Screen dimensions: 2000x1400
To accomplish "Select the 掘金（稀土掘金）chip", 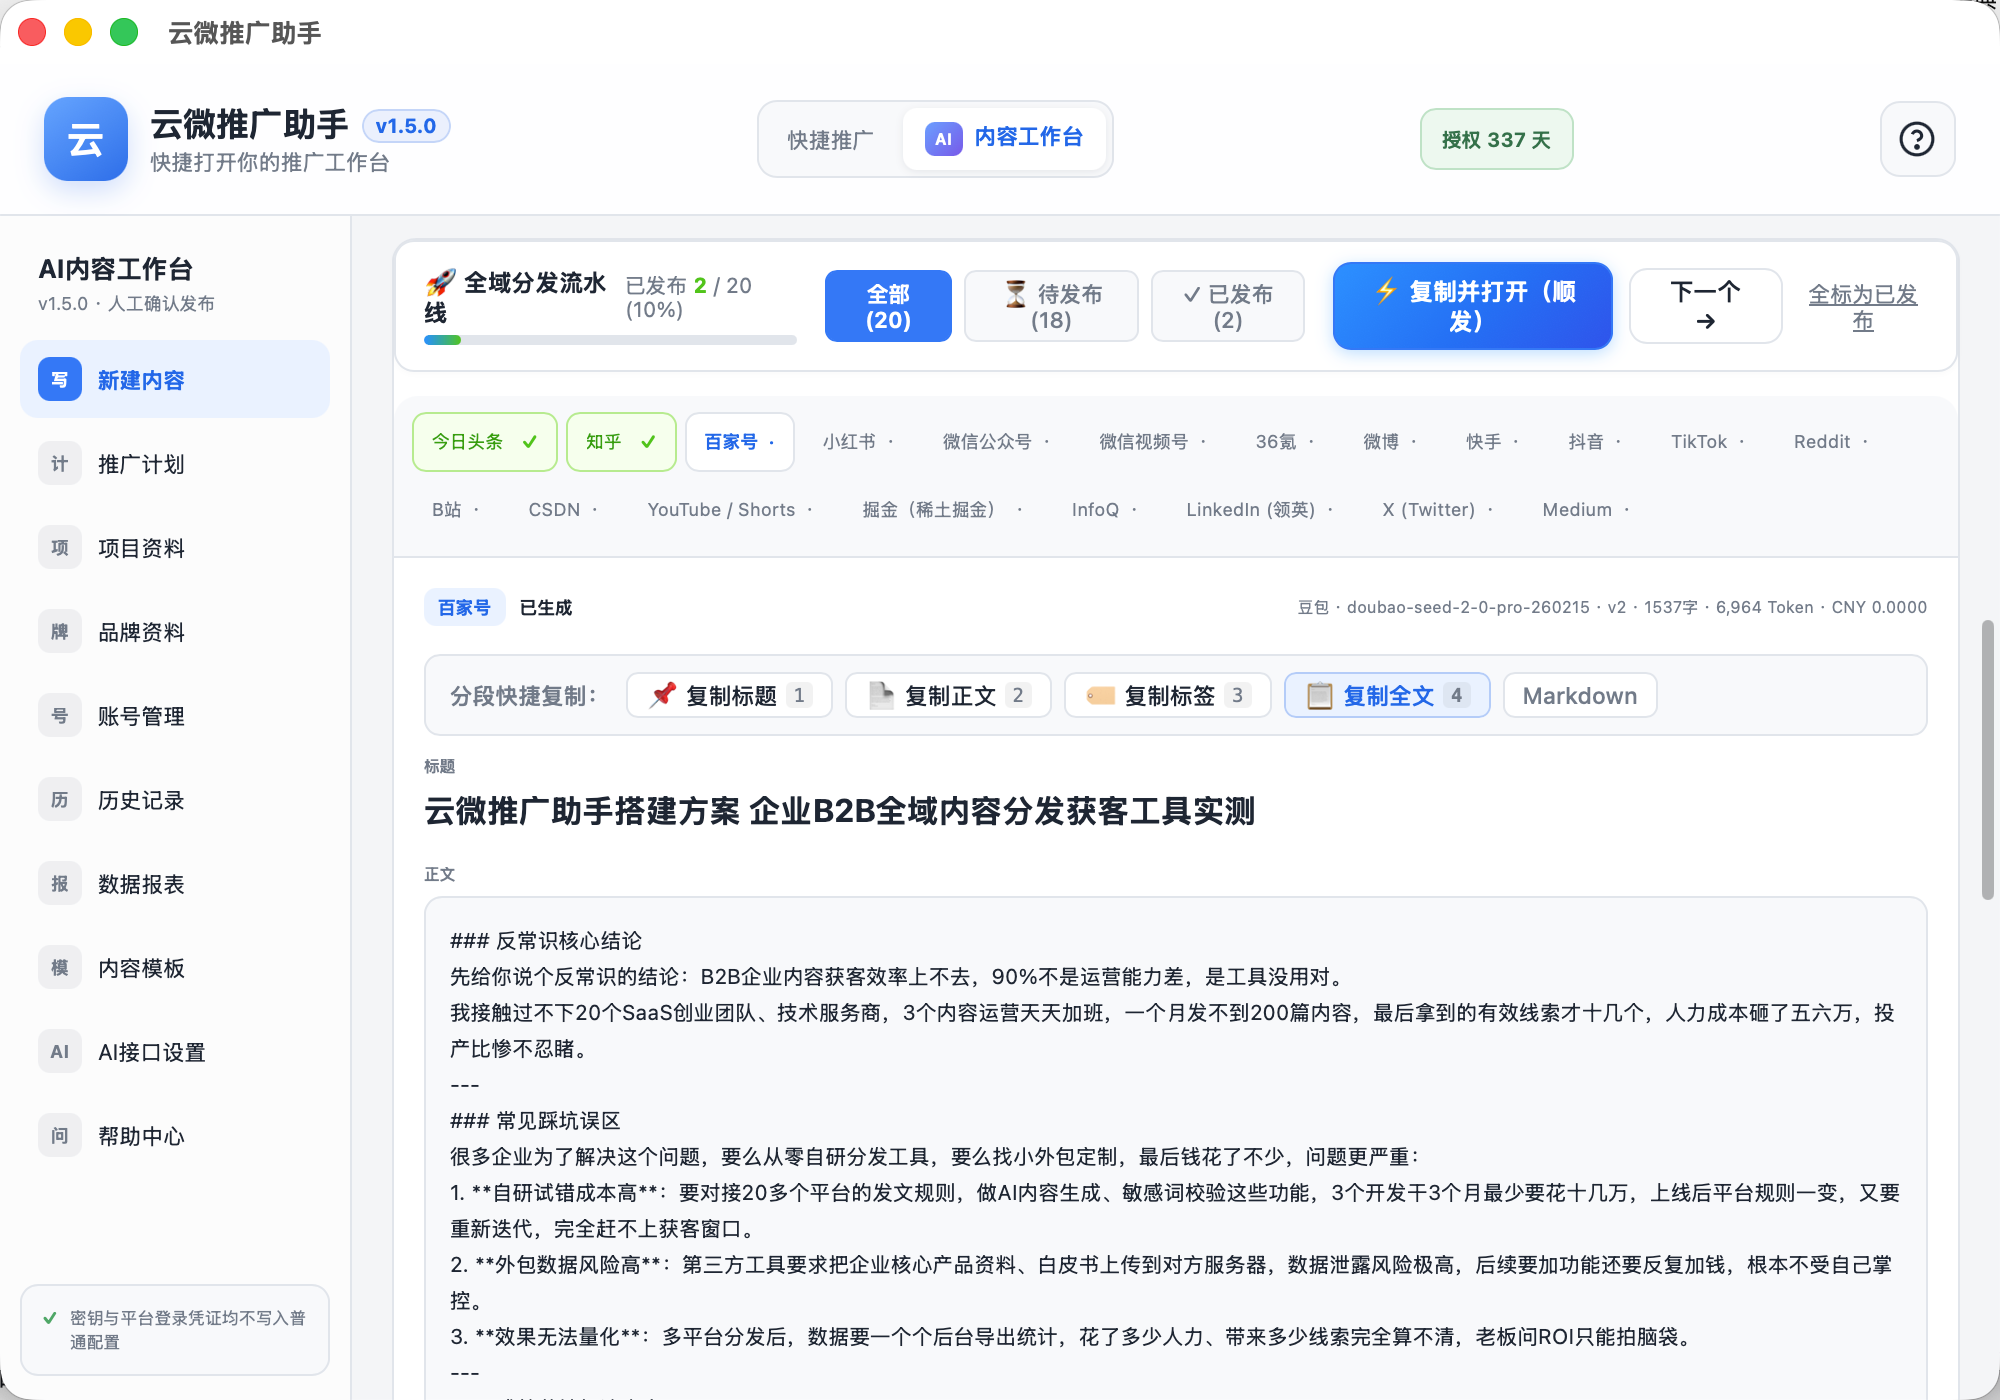I will (942, 510).
